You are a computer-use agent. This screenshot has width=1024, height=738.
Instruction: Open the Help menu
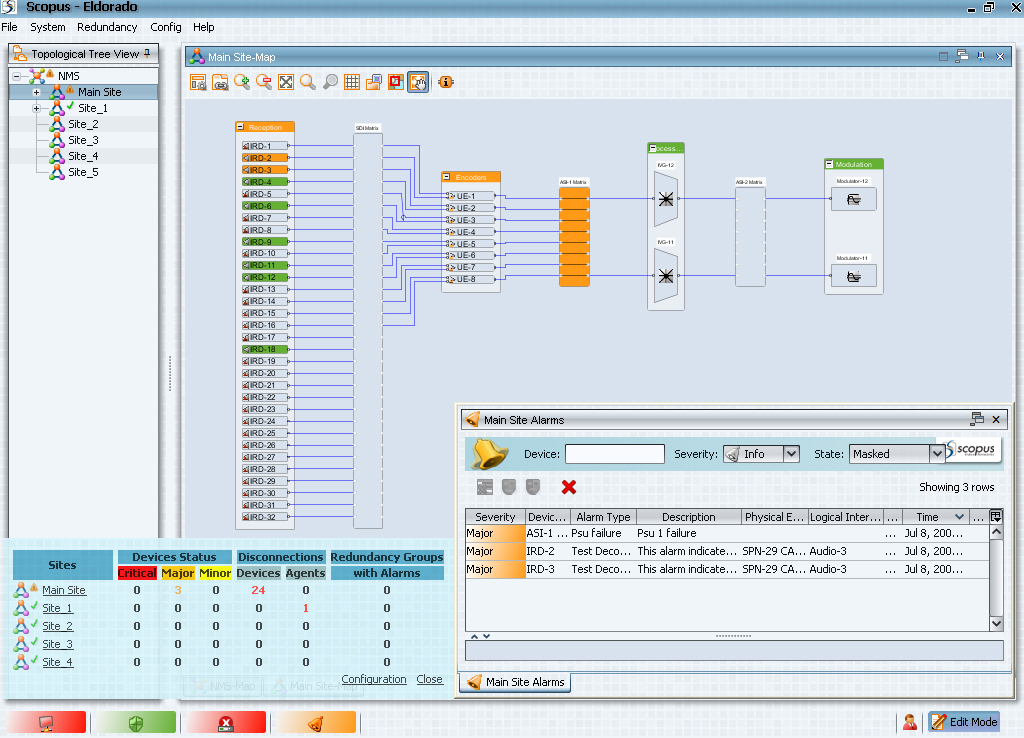click(204, 27)
